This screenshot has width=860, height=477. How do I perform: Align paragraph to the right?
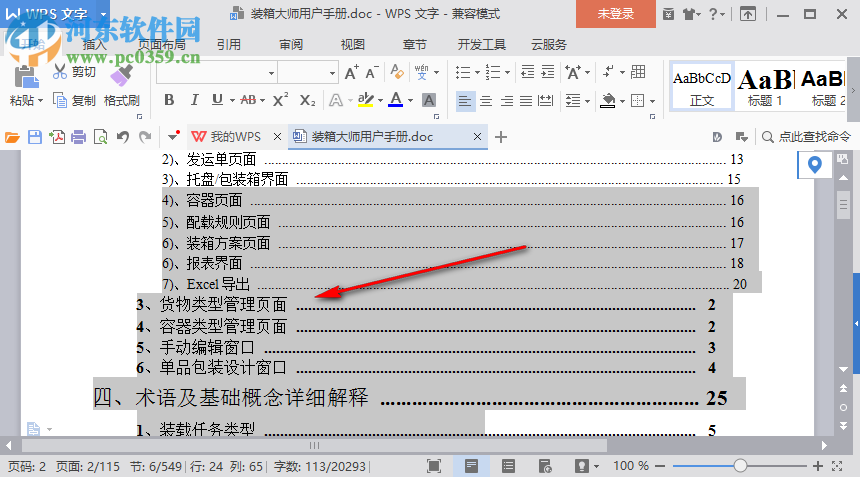click(507, 101)
